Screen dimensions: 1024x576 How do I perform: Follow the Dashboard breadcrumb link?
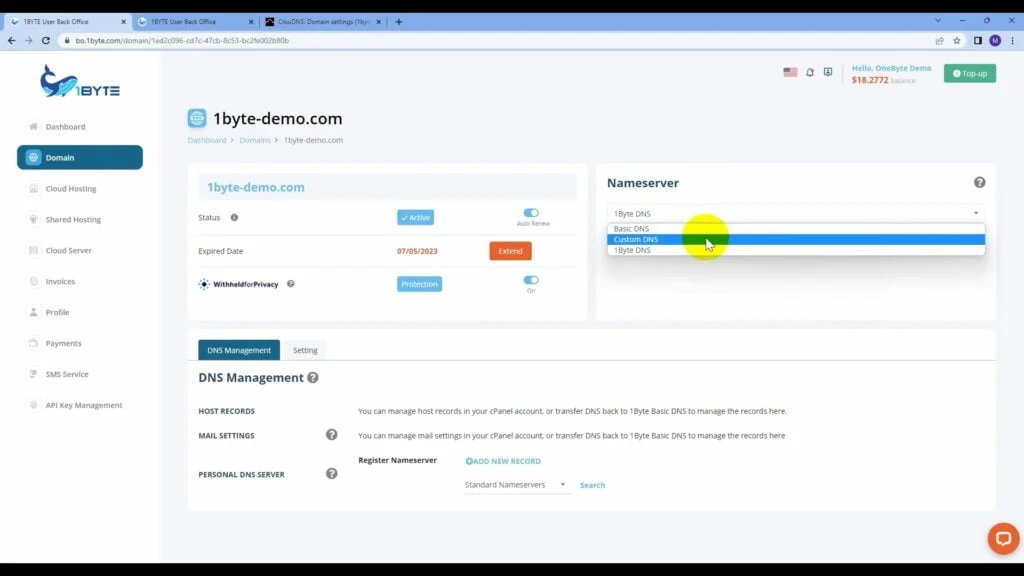click(x=207, y=140)
